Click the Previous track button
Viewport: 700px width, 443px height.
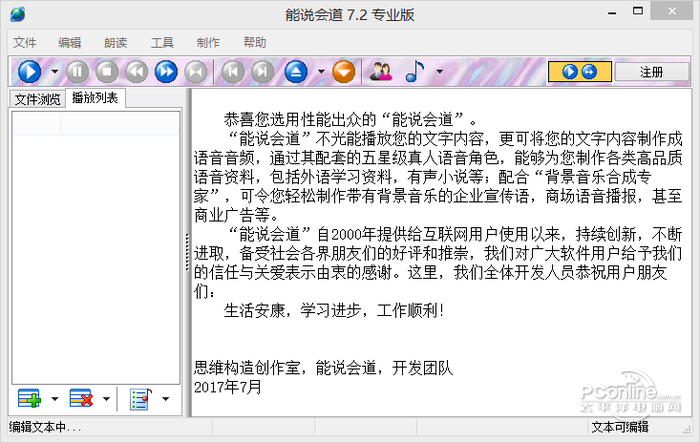point(233,71)
